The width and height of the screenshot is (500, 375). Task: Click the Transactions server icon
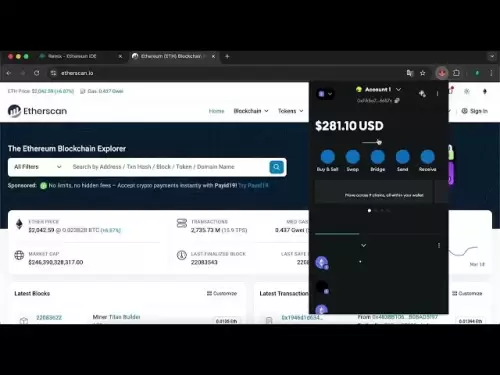182,223
